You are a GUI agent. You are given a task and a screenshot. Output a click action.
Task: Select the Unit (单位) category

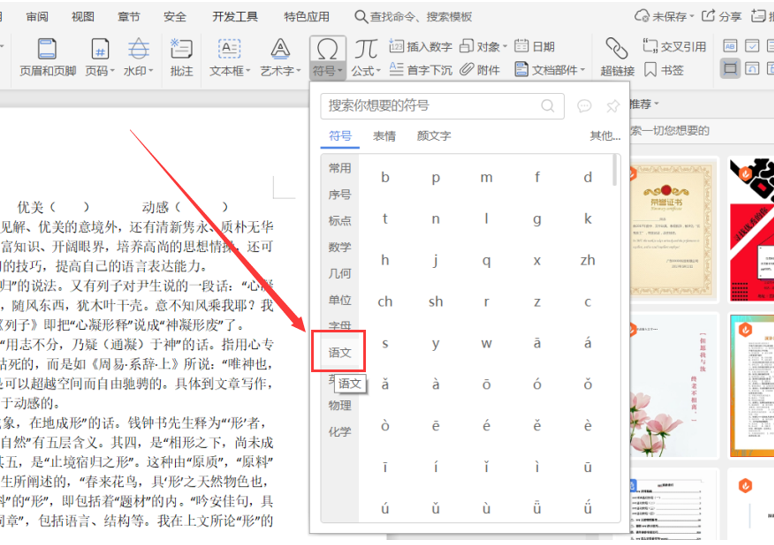pyautogui.click(x=340, y=300)
